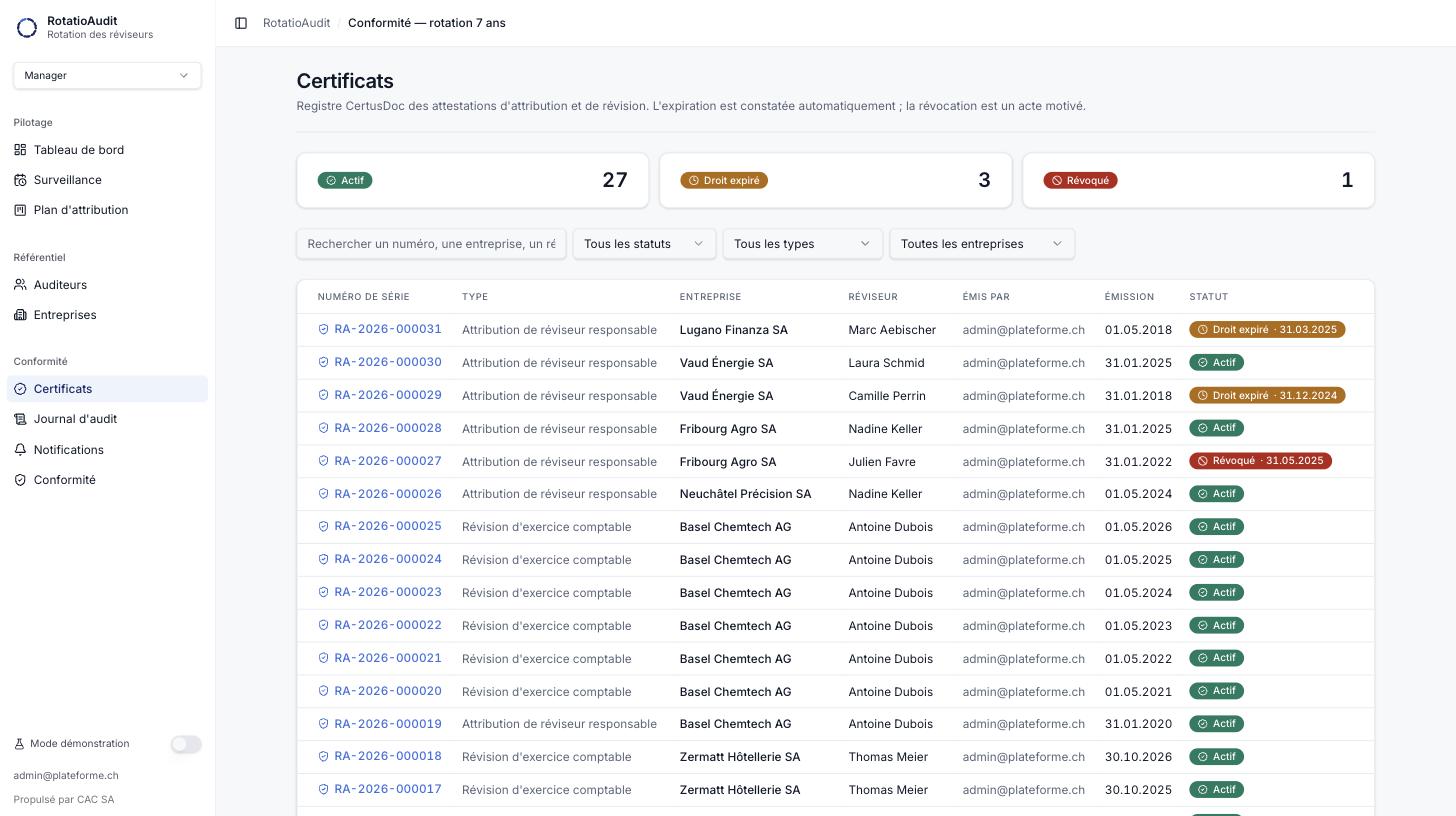Click Droit expiré 31.12.2024 status badge
1456x816 pixels.
(x=1267, y=395)
